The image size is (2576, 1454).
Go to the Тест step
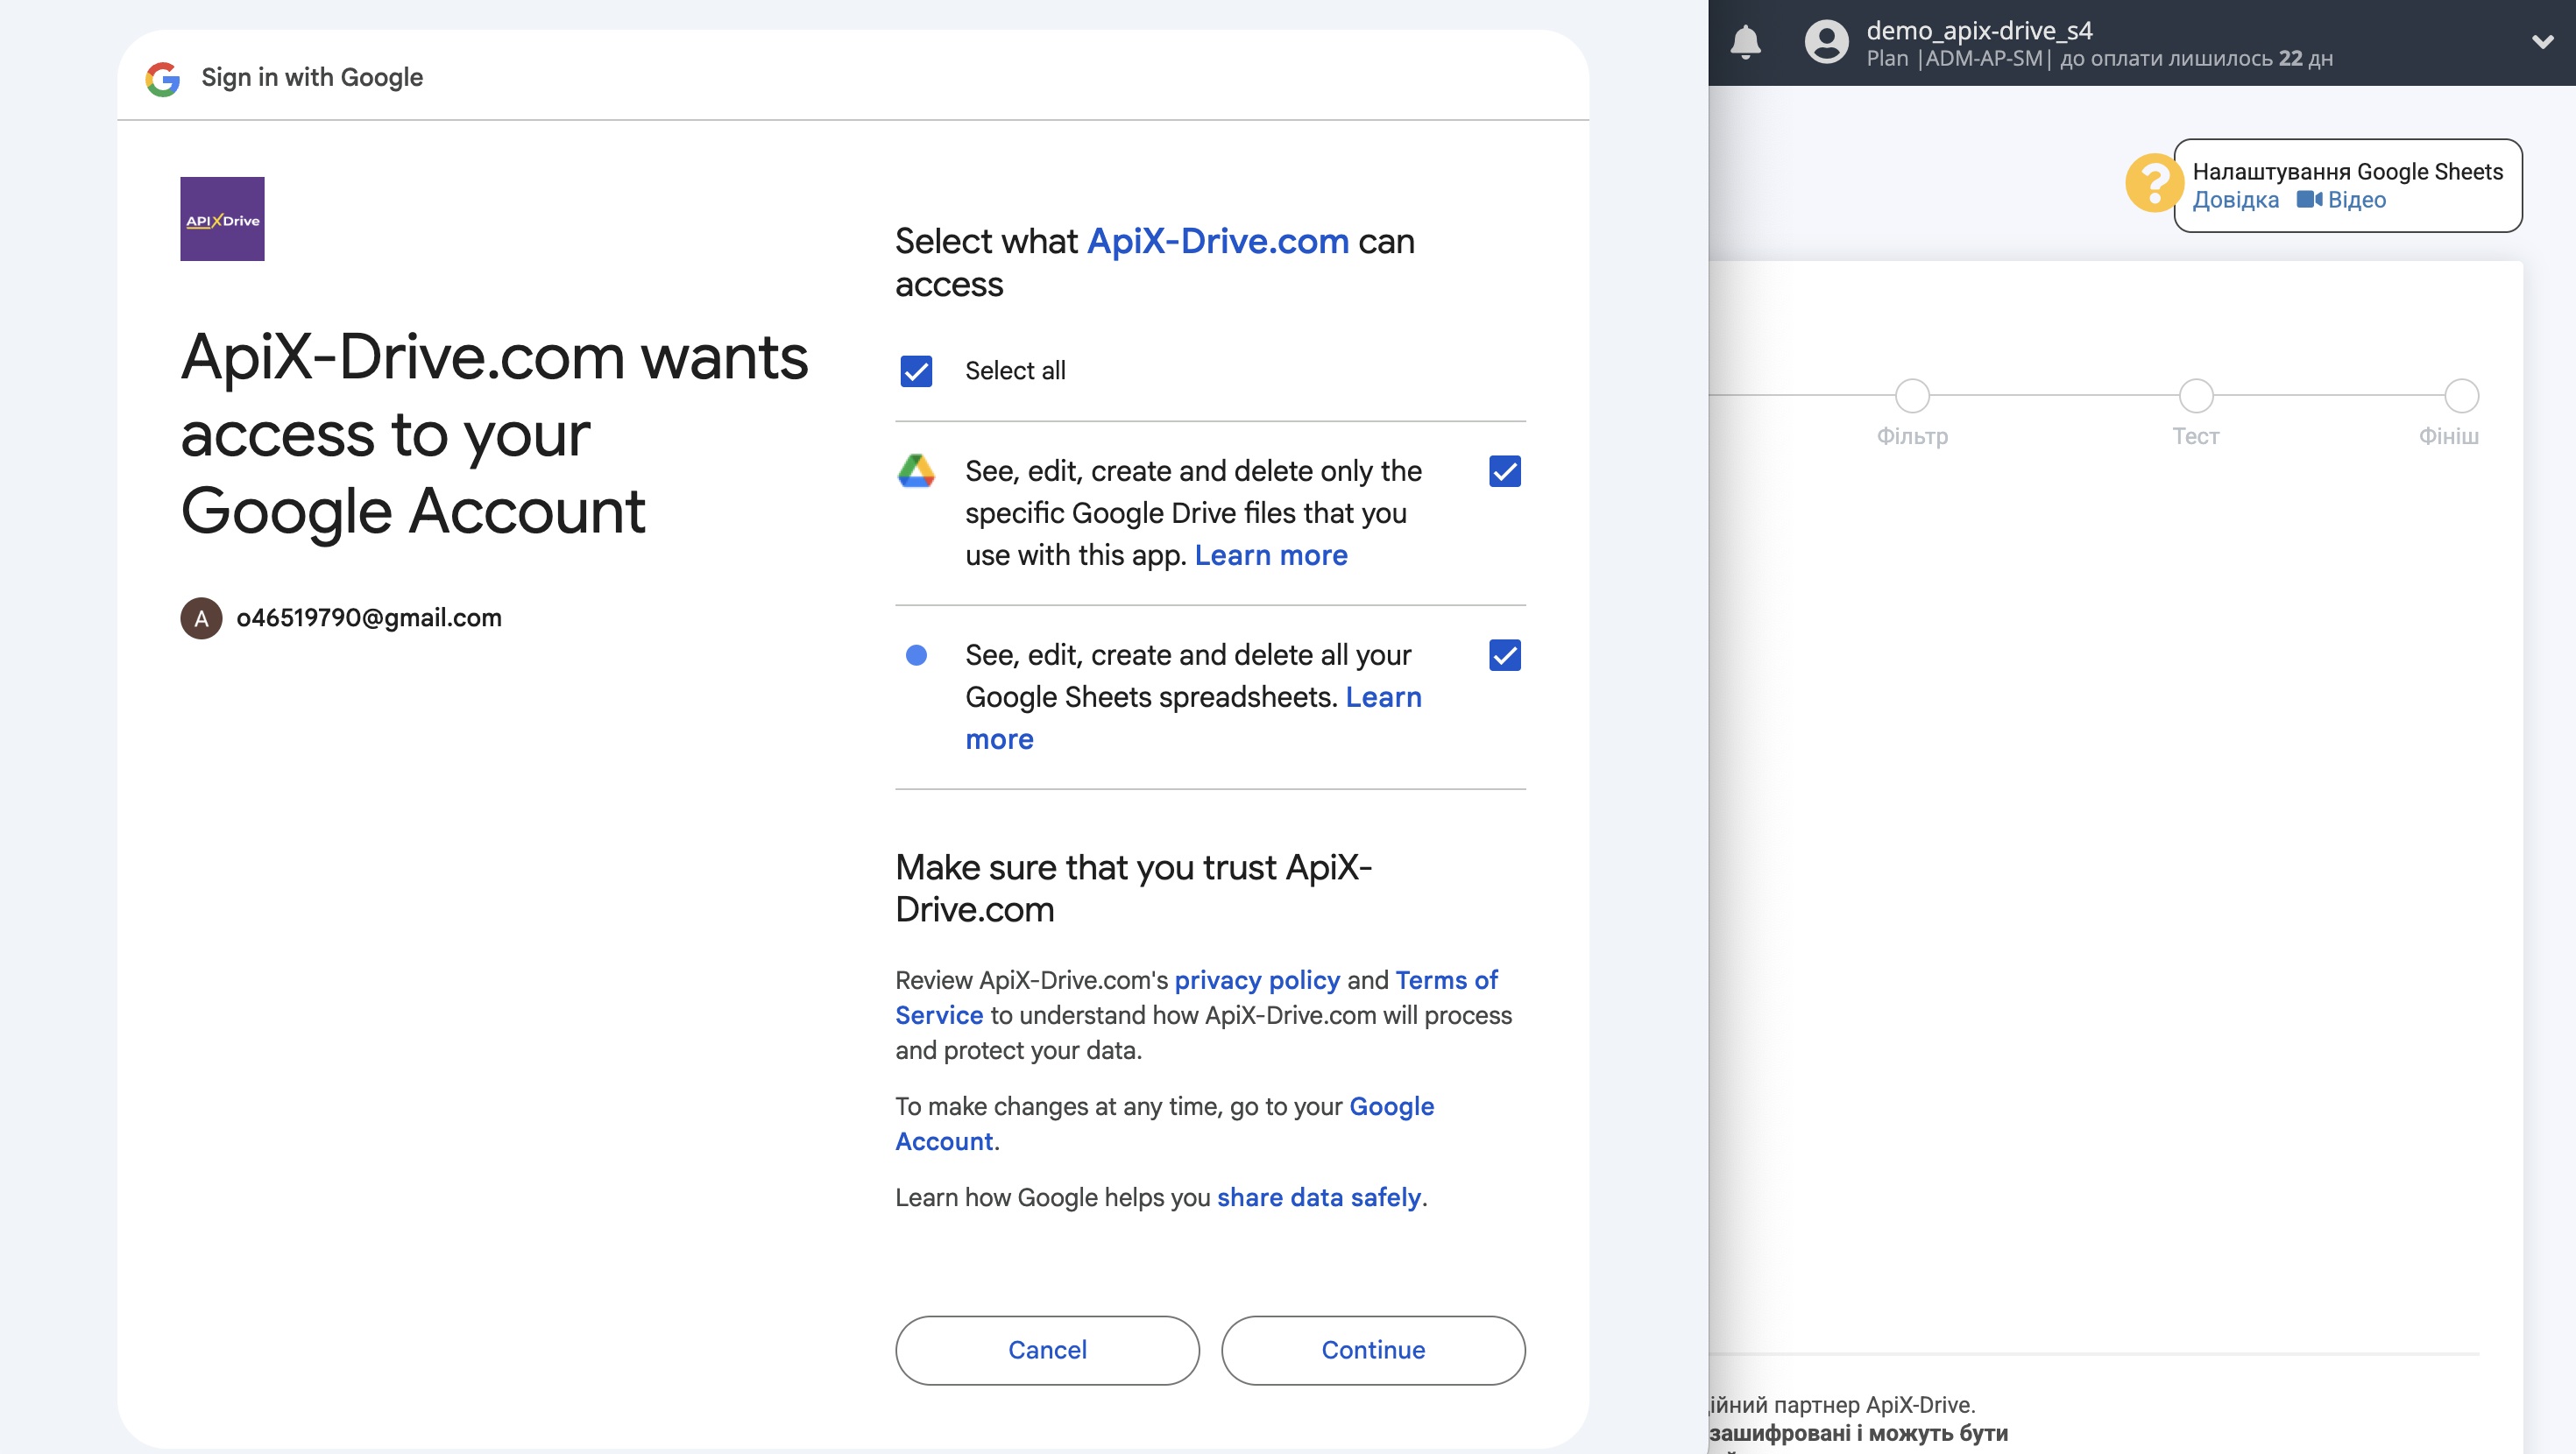tap(2196, 396)
